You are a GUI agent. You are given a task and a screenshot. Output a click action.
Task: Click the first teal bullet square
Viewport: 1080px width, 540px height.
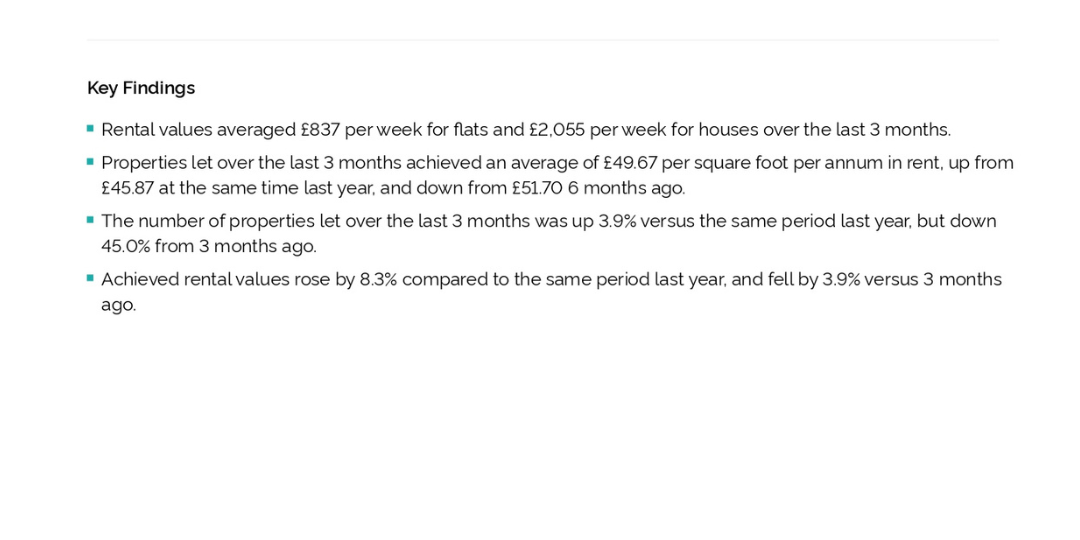pyautogui.click(x=90, y=128)
